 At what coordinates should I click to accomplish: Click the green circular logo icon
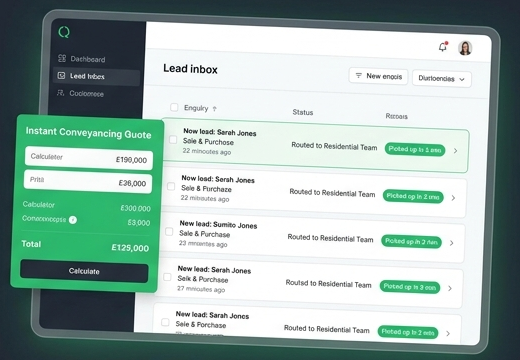[64, 32]
